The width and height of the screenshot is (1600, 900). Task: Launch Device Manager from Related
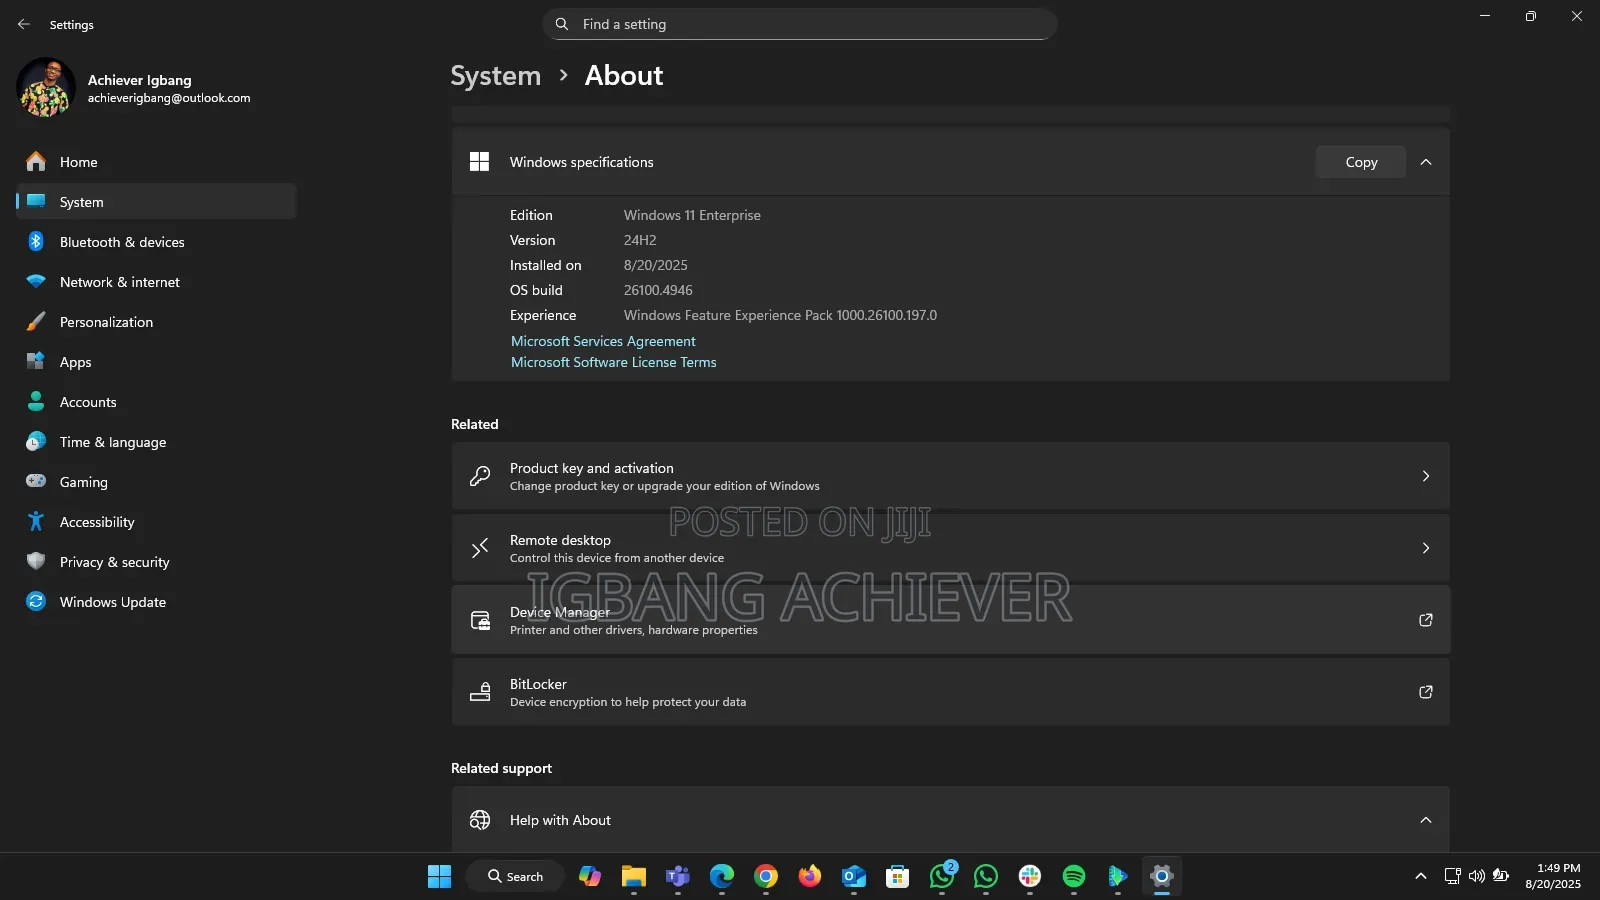(950, 620)
